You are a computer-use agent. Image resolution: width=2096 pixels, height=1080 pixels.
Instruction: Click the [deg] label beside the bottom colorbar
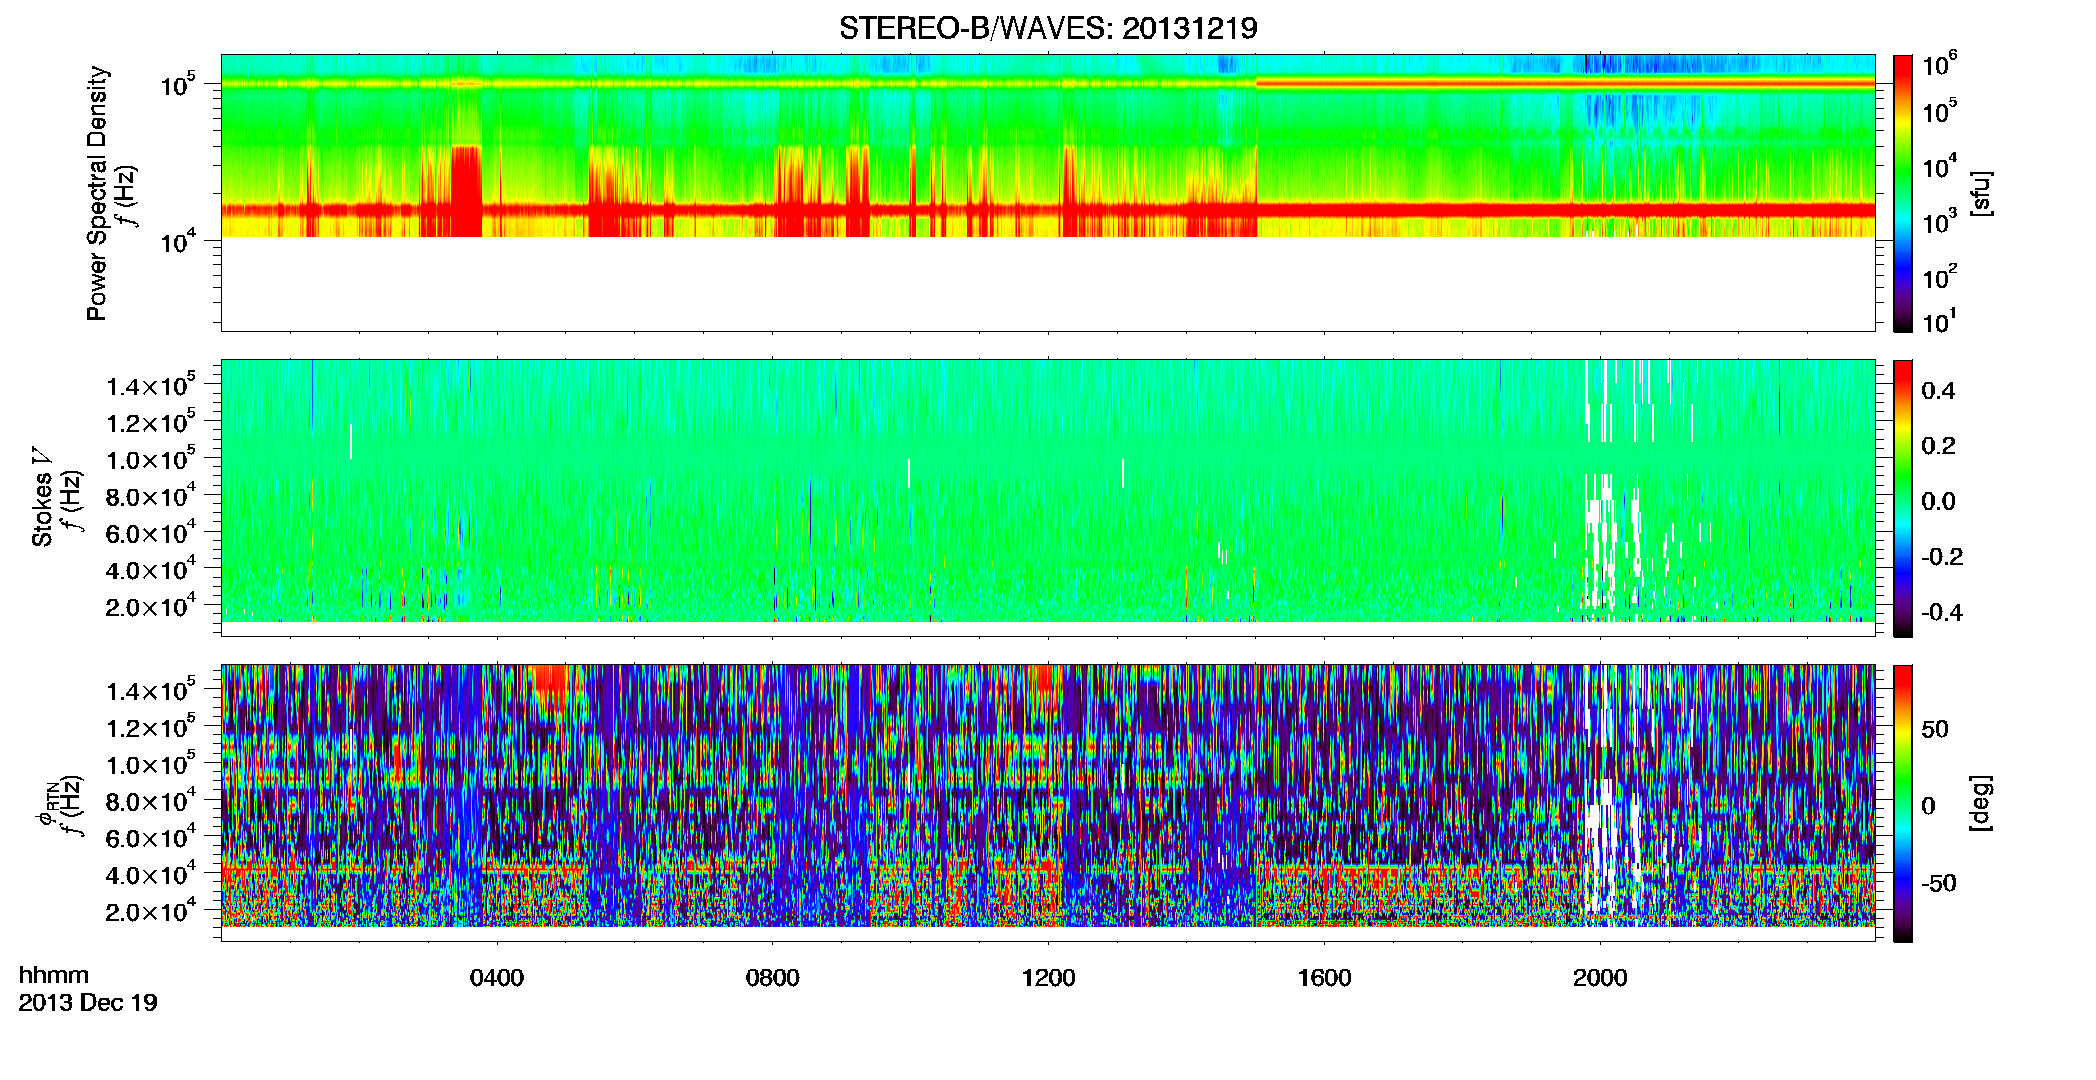click(x=1981, y=803)
